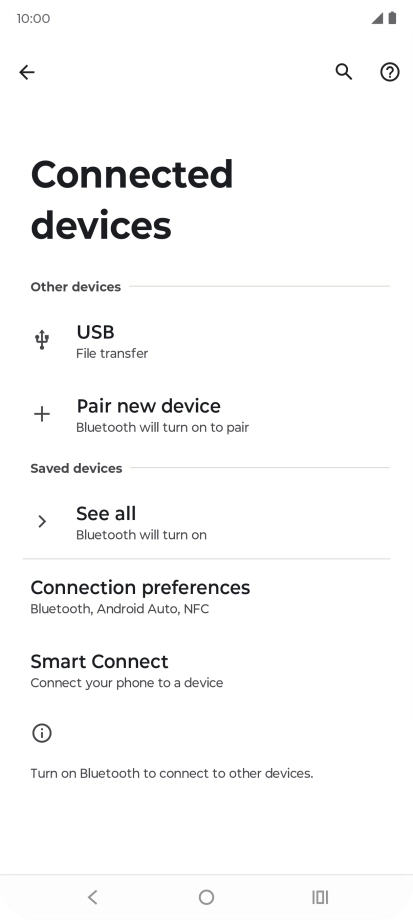Tap the info circle icon

[x=42, y=733]
